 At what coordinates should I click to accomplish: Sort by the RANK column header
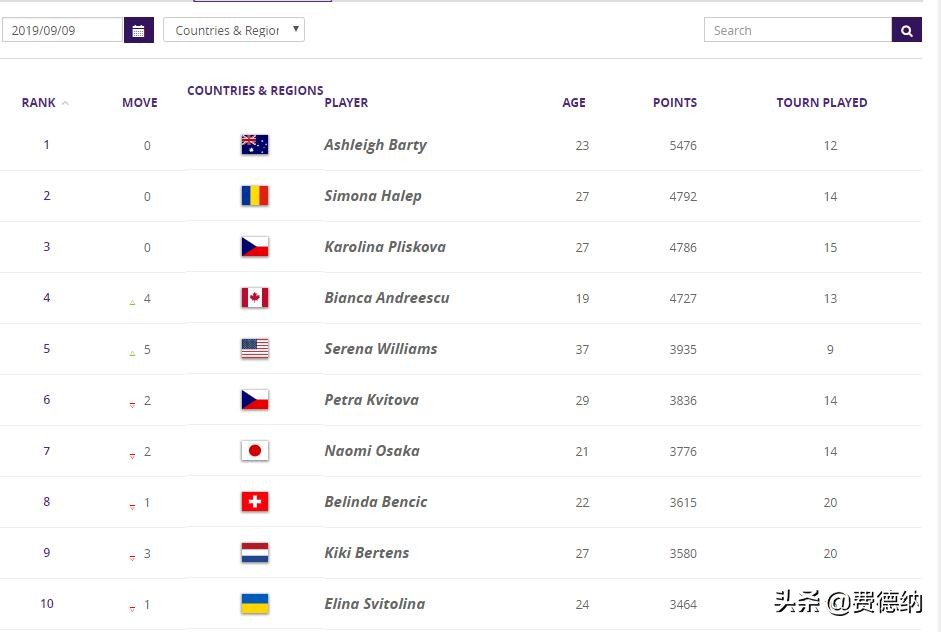[39, 102]
